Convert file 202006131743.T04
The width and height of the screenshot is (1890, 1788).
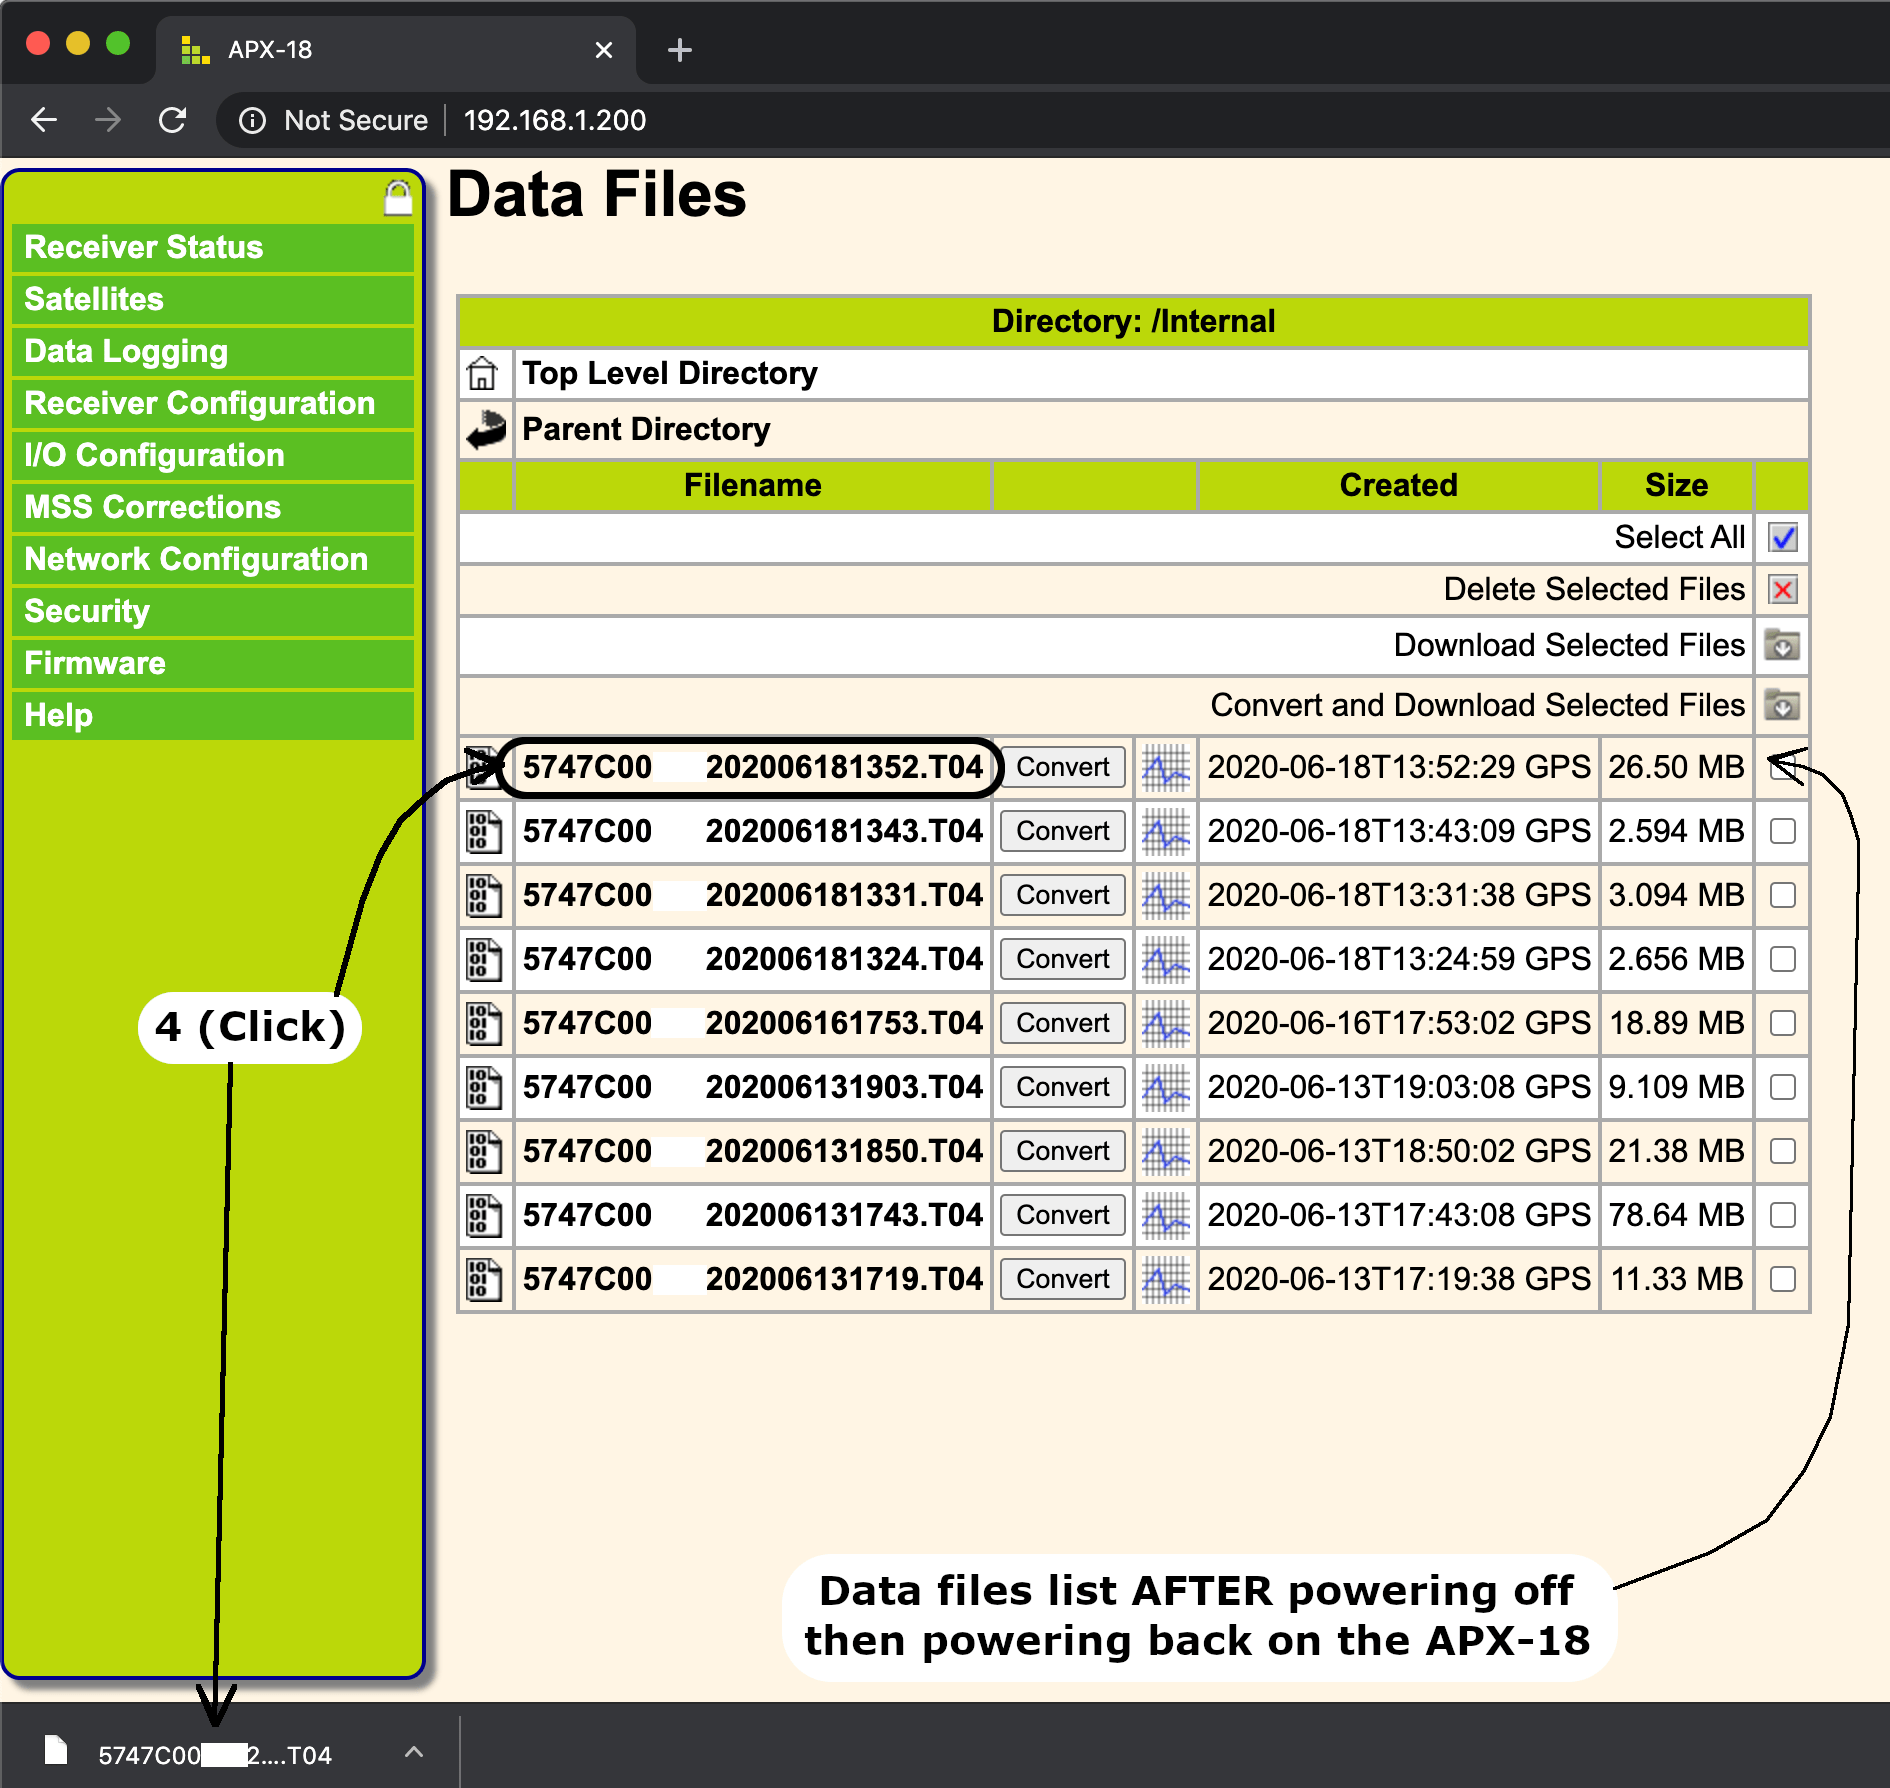[1063, 1216]
